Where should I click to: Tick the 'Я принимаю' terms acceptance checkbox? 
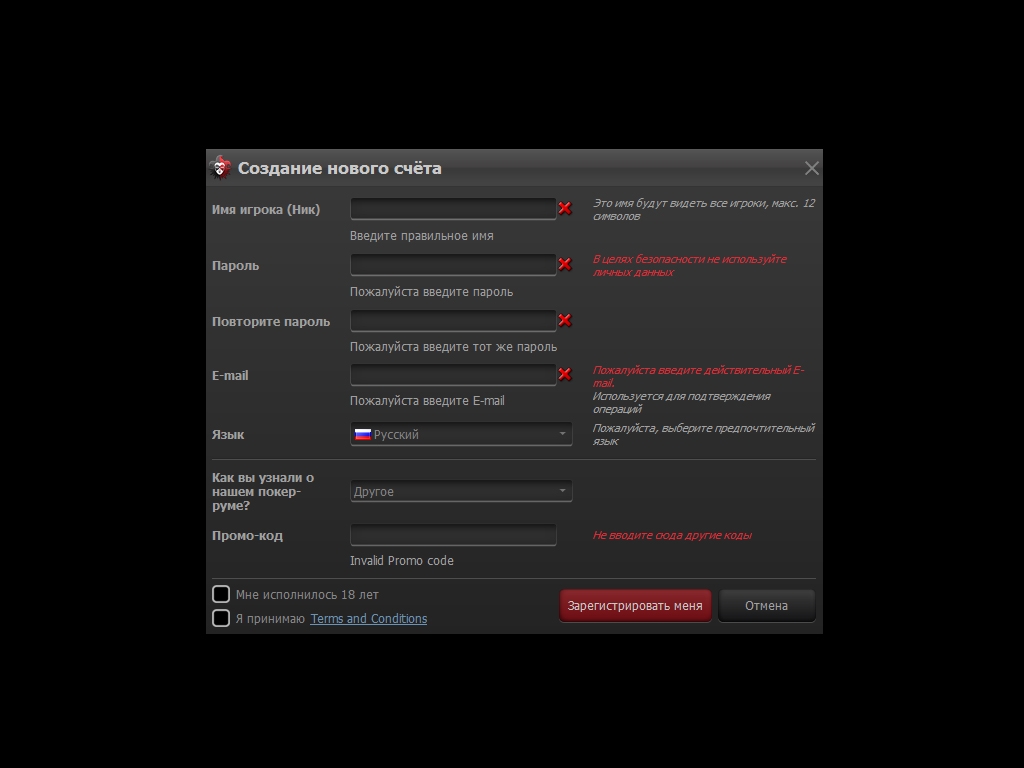pos(221,618)
